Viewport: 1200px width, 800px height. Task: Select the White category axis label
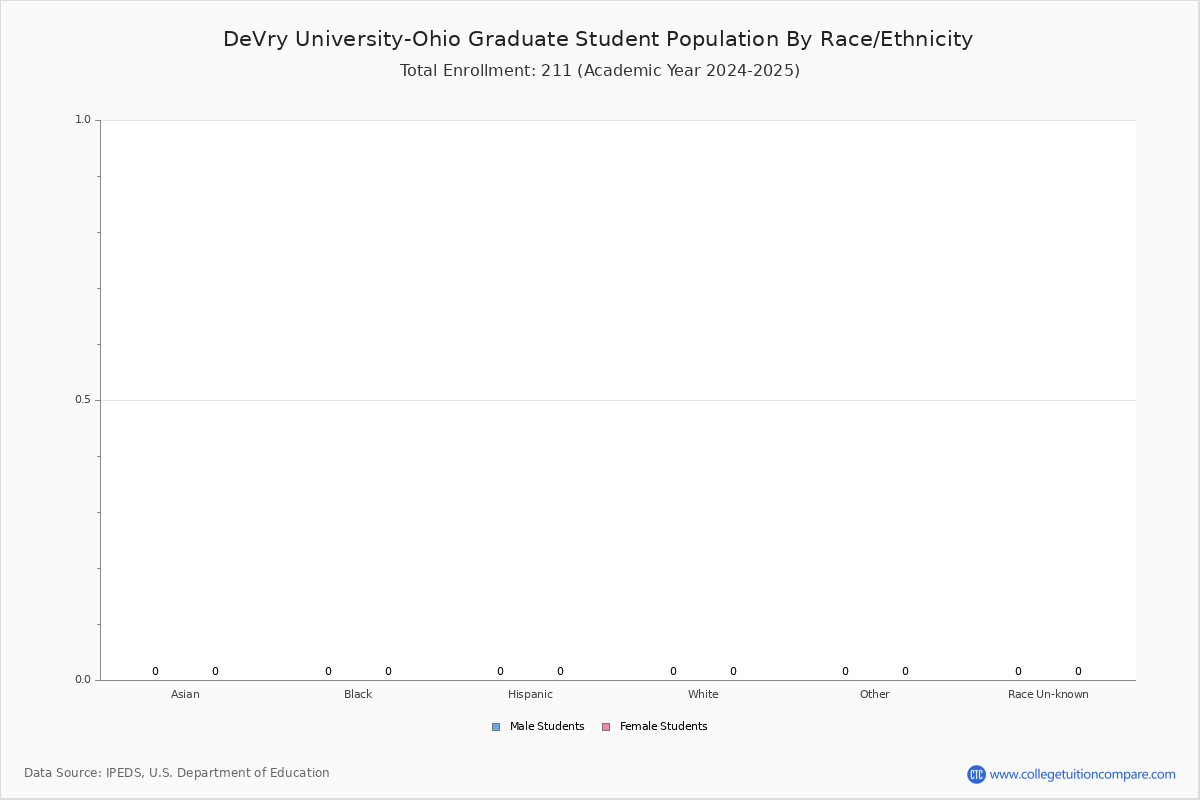click(703, 694)
